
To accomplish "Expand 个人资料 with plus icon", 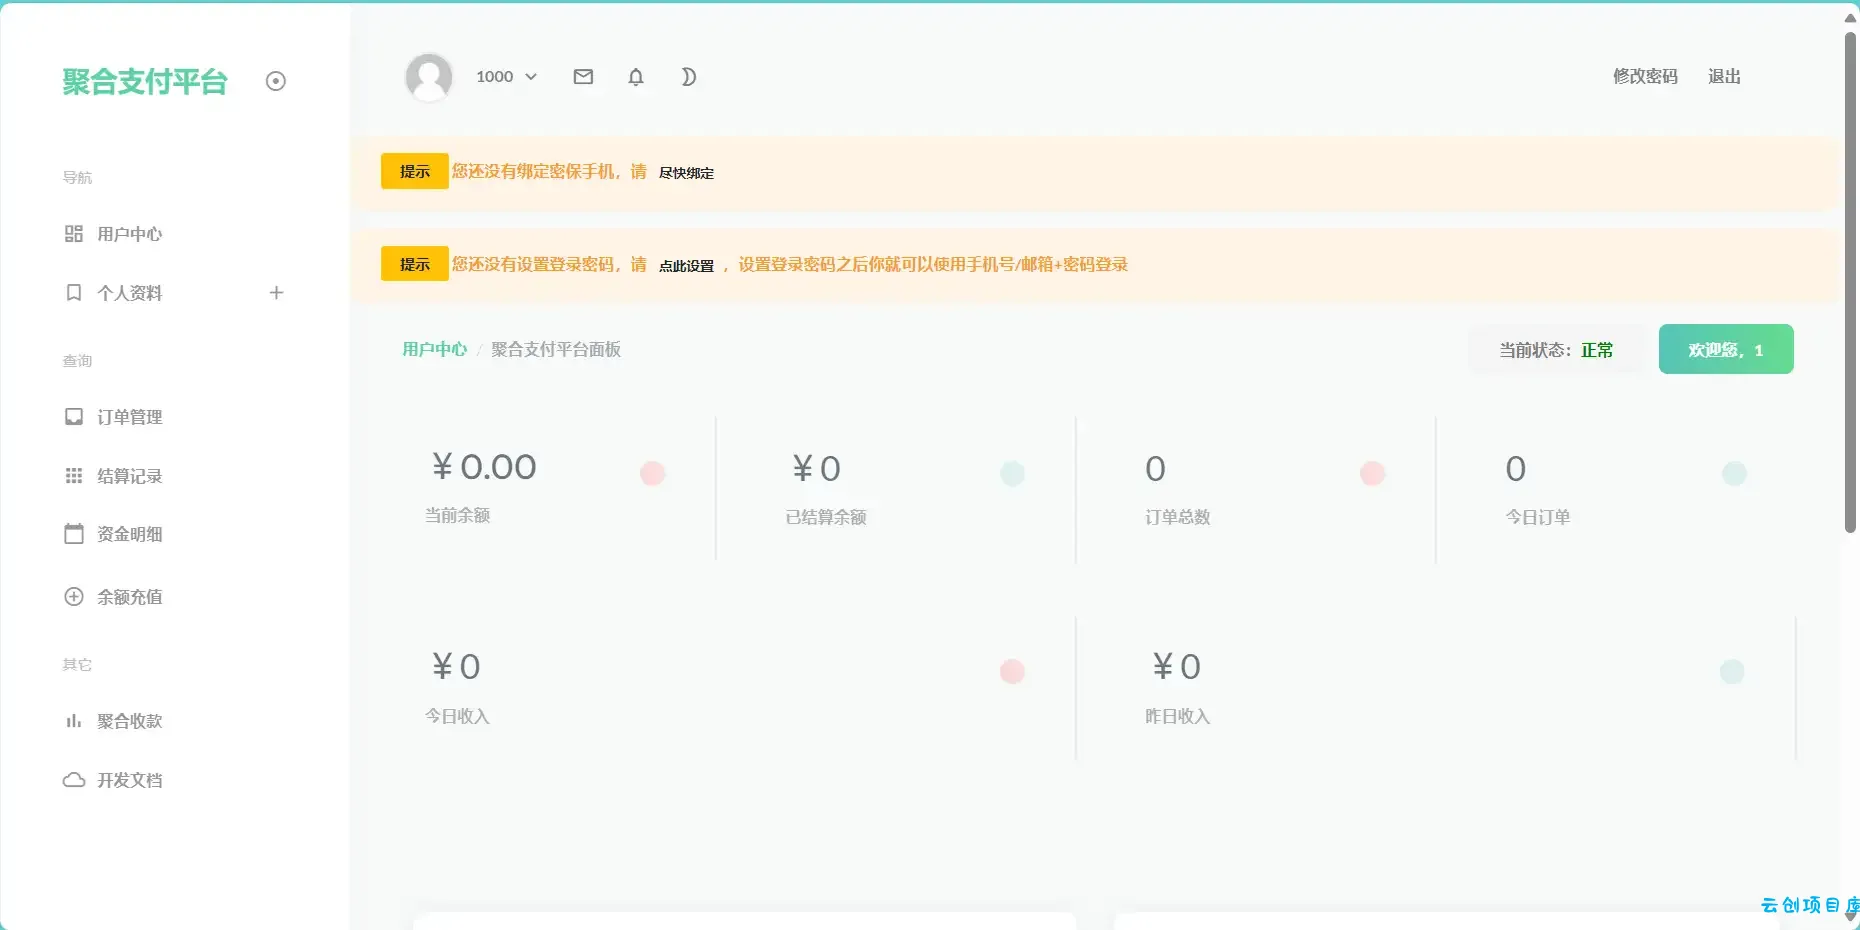I will point(277,292).
